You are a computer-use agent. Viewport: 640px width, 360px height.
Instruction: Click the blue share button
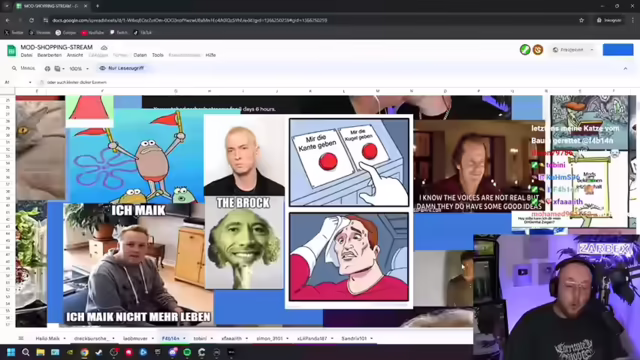(x=618, y=50)
